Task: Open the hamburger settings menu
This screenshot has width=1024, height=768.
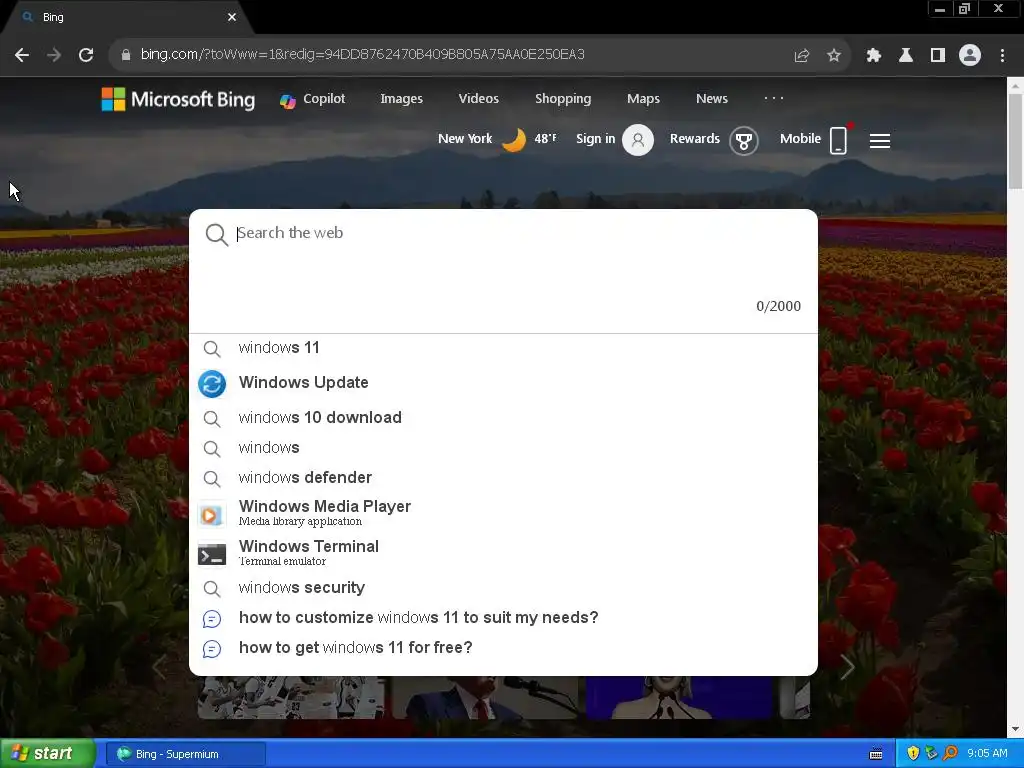Action: (x=880, y=140)
